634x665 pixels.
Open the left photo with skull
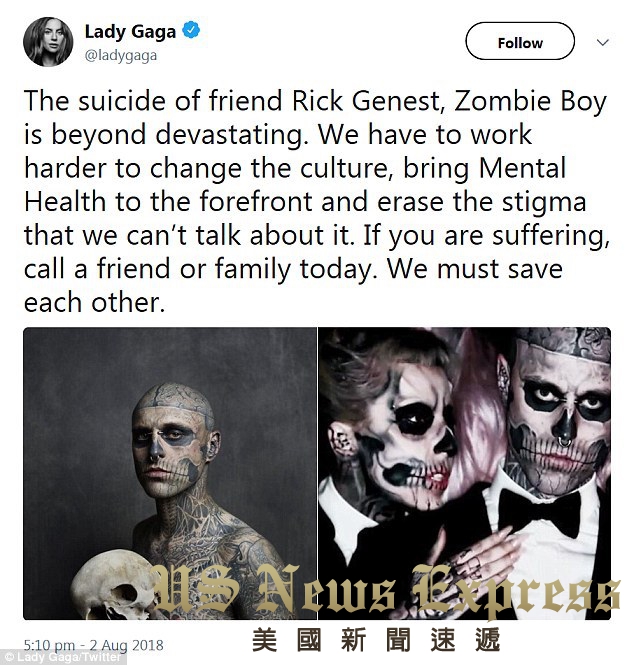click(x=170, y=473)
